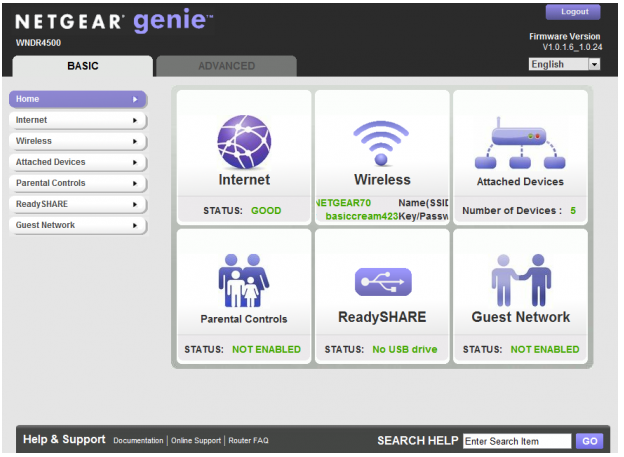The width and height of the screenshot is (624, 457).
Task: Click the No USB drive status
Action: 405,350
